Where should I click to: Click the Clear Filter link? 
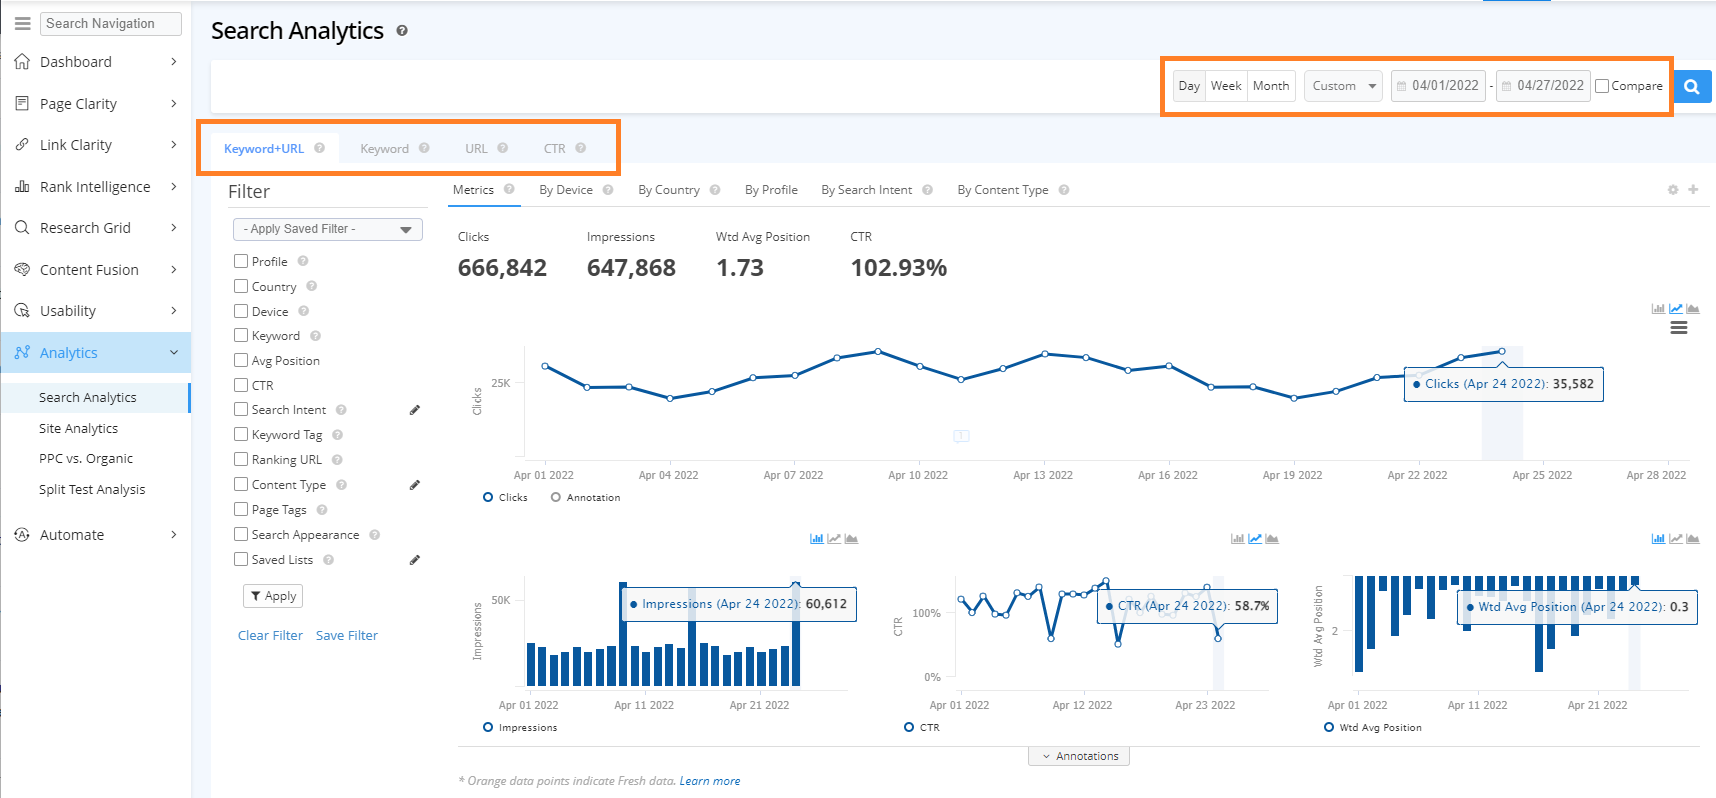[x=270, y=636]
